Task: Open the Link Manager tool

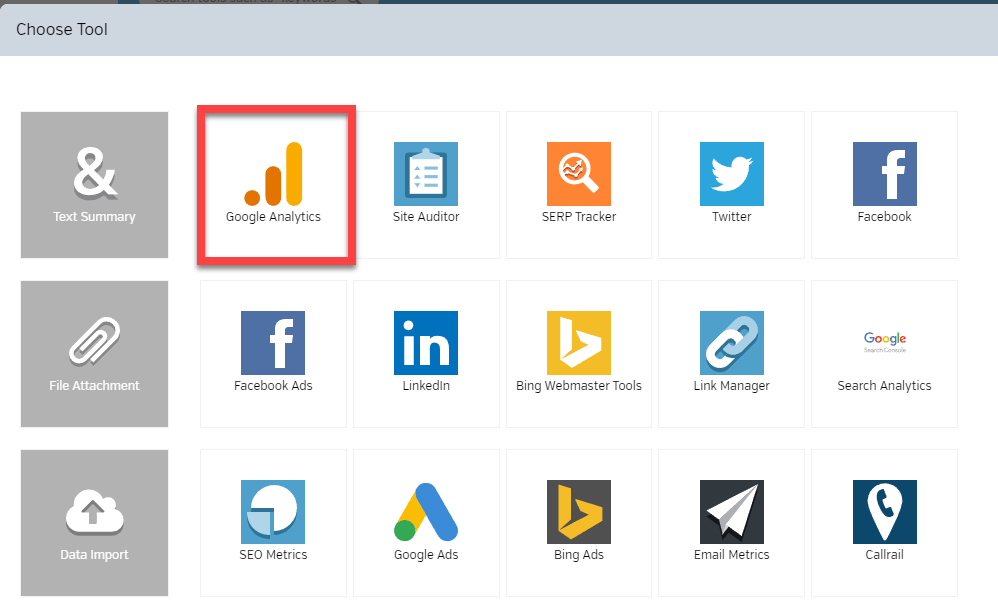Action: (731, 354)
